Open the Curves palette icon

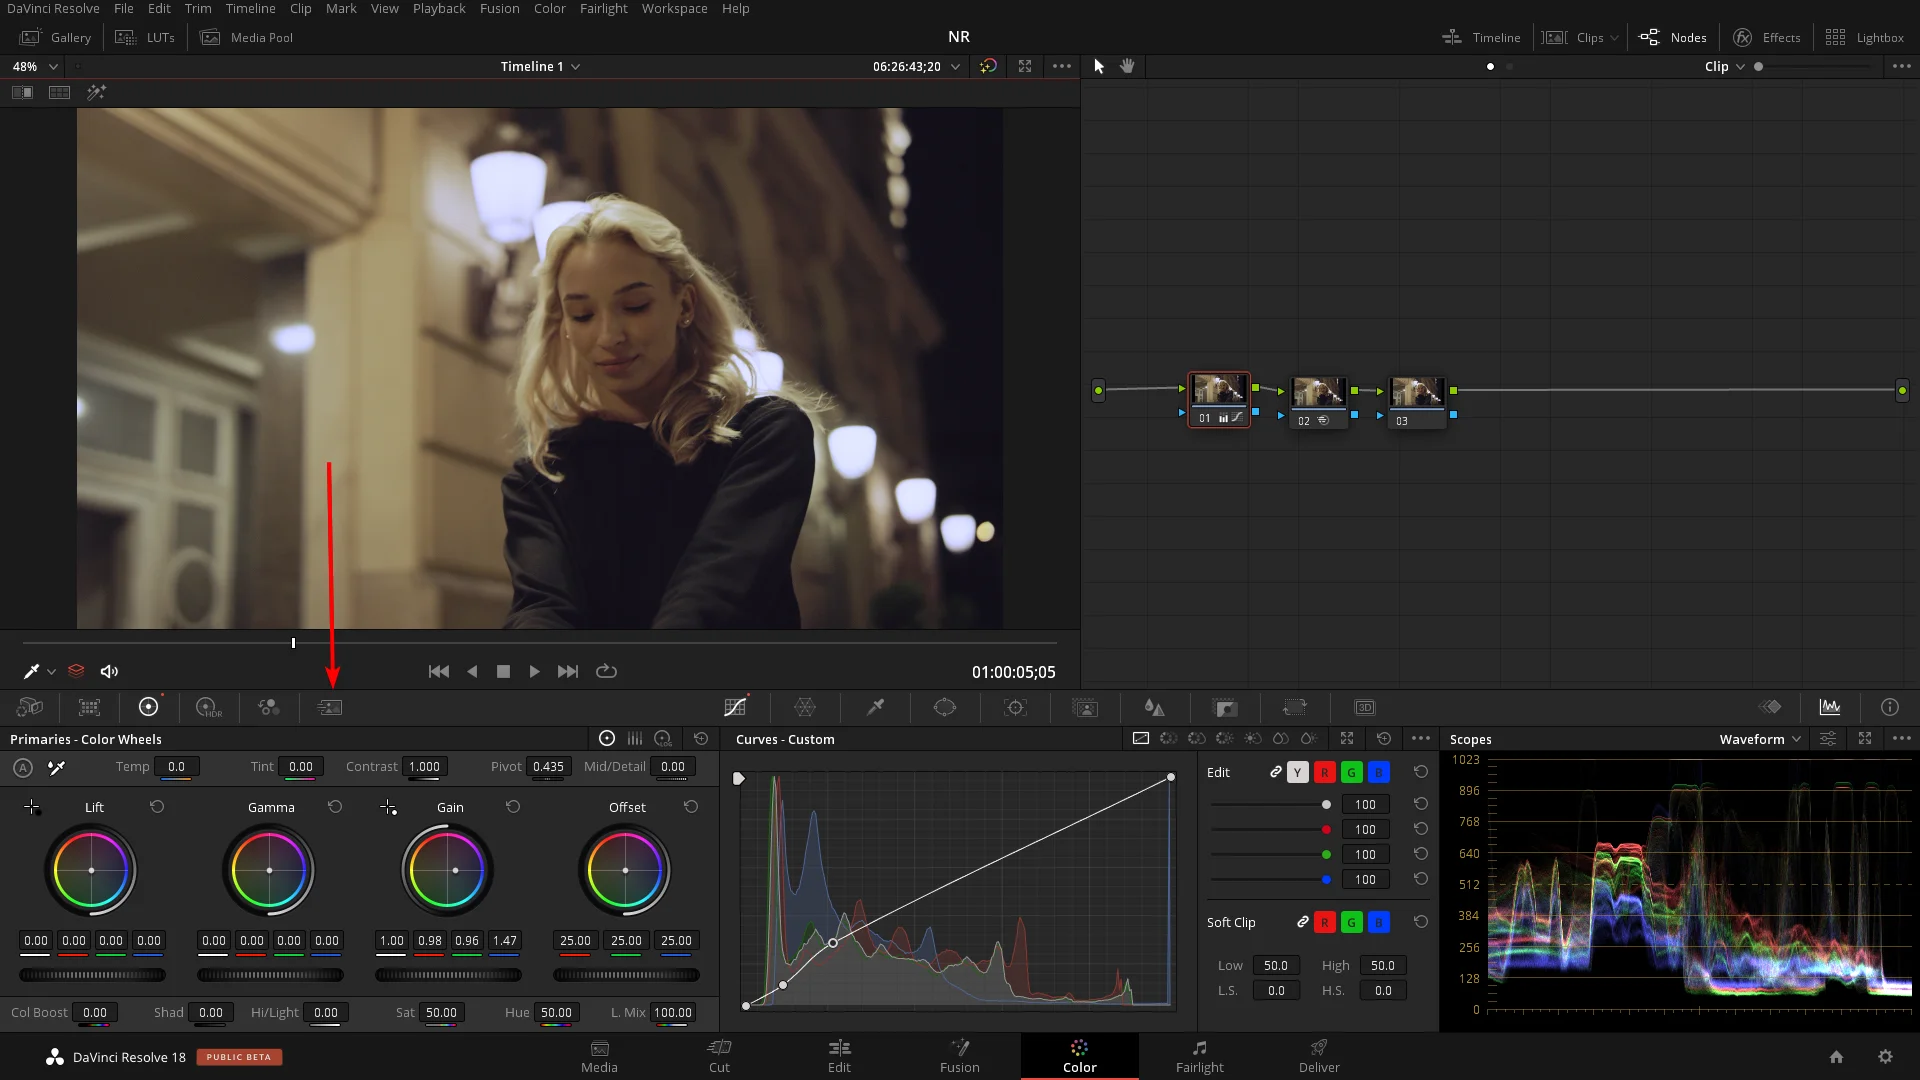(735, 707)
